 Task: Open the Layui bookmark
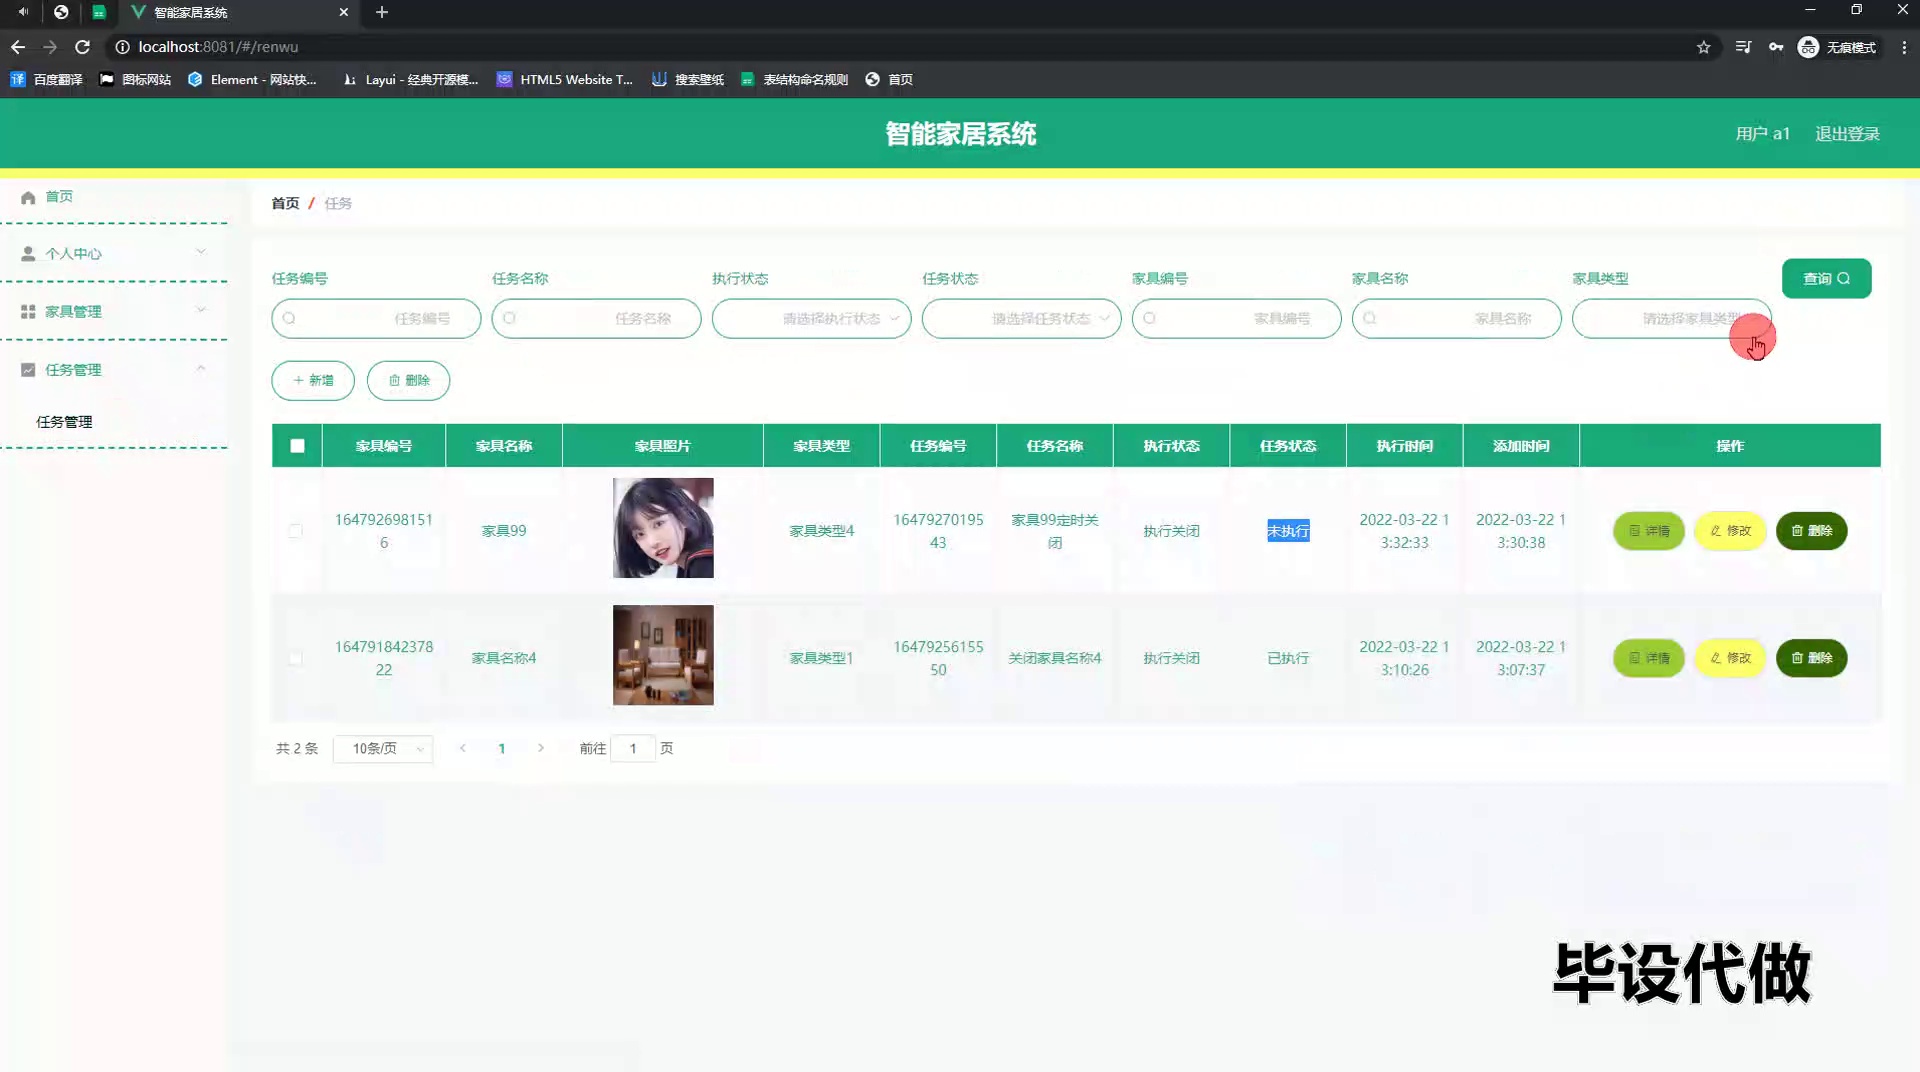click(410, 80)
